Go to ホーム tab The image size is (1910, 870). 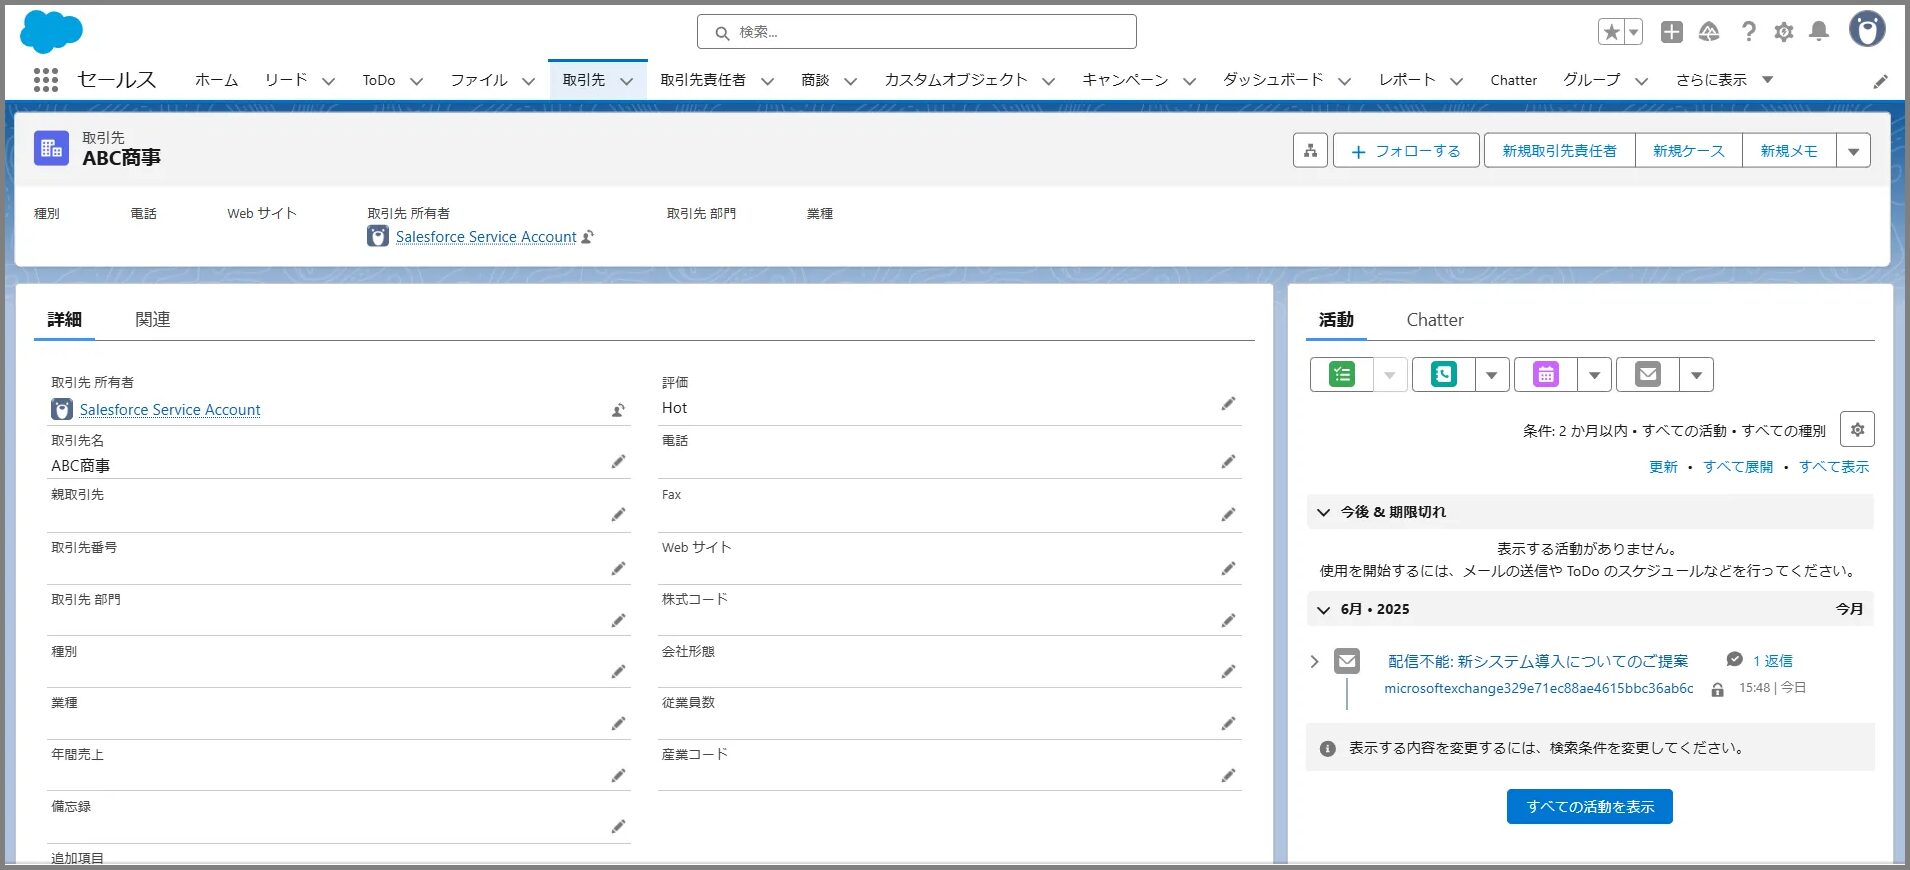click(216, 80)
